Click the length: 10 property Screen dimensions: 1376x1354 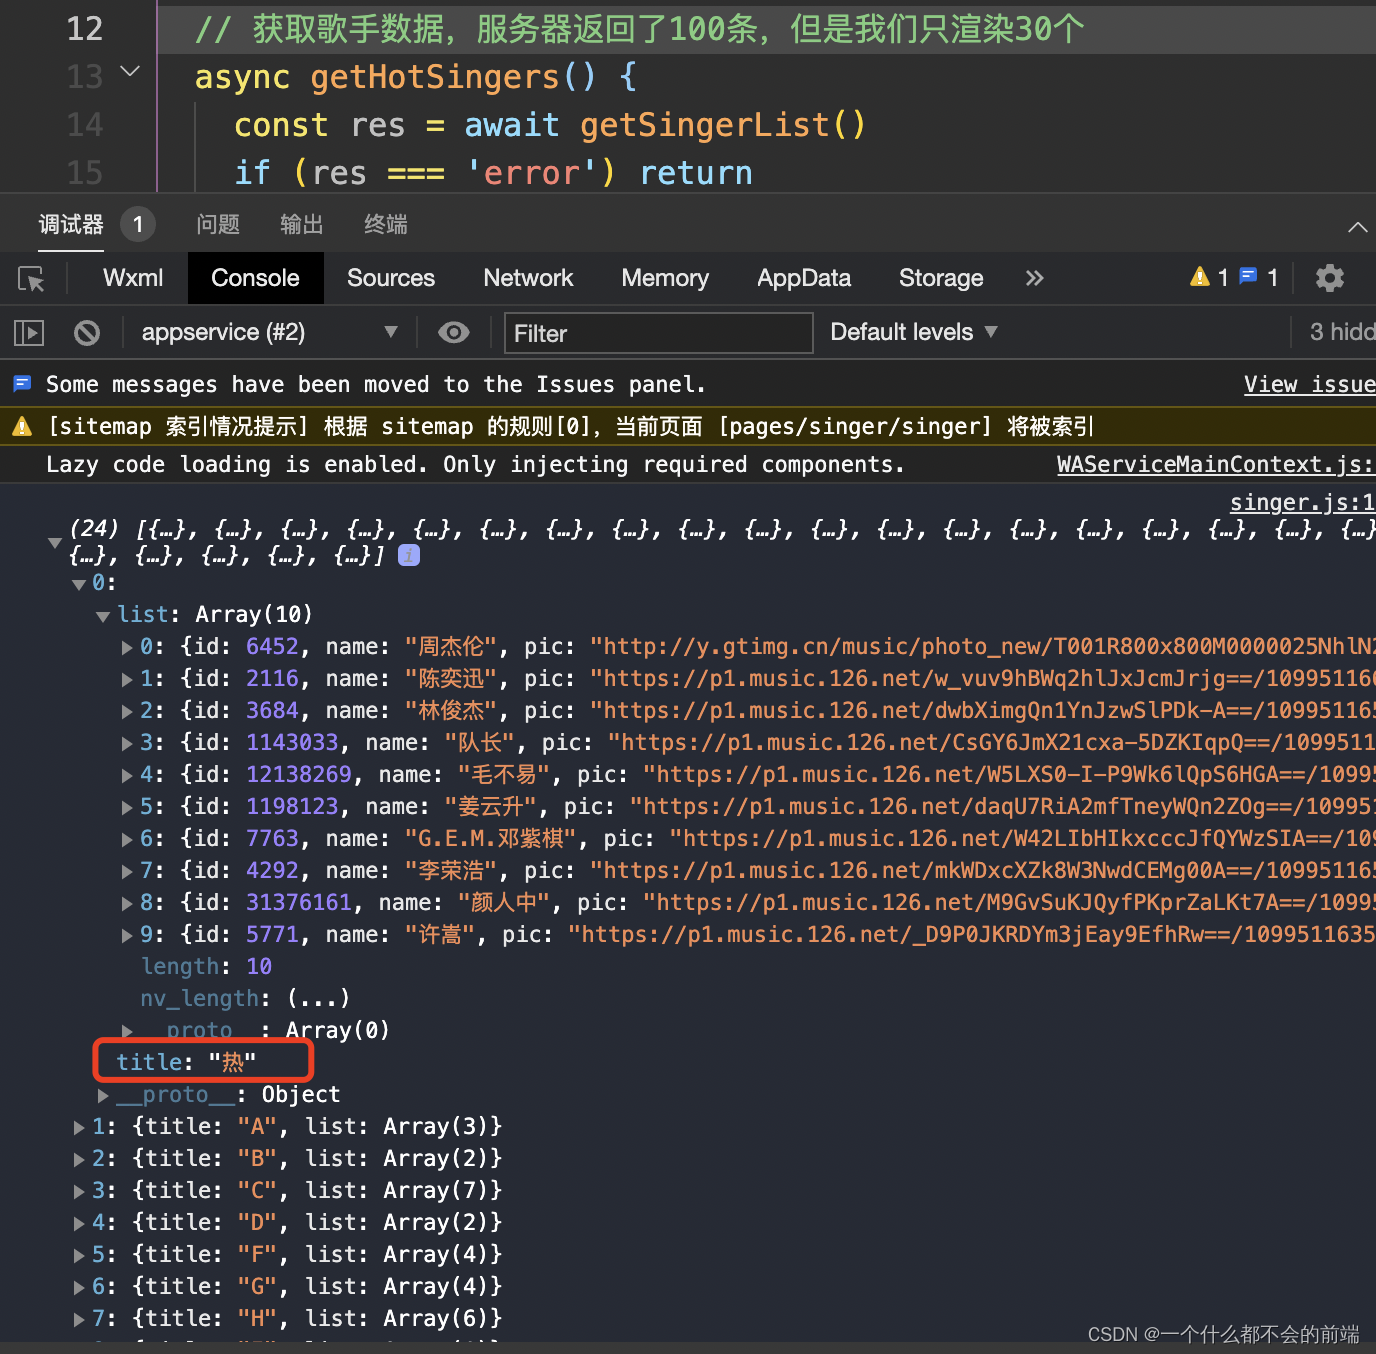click(206, 966)
